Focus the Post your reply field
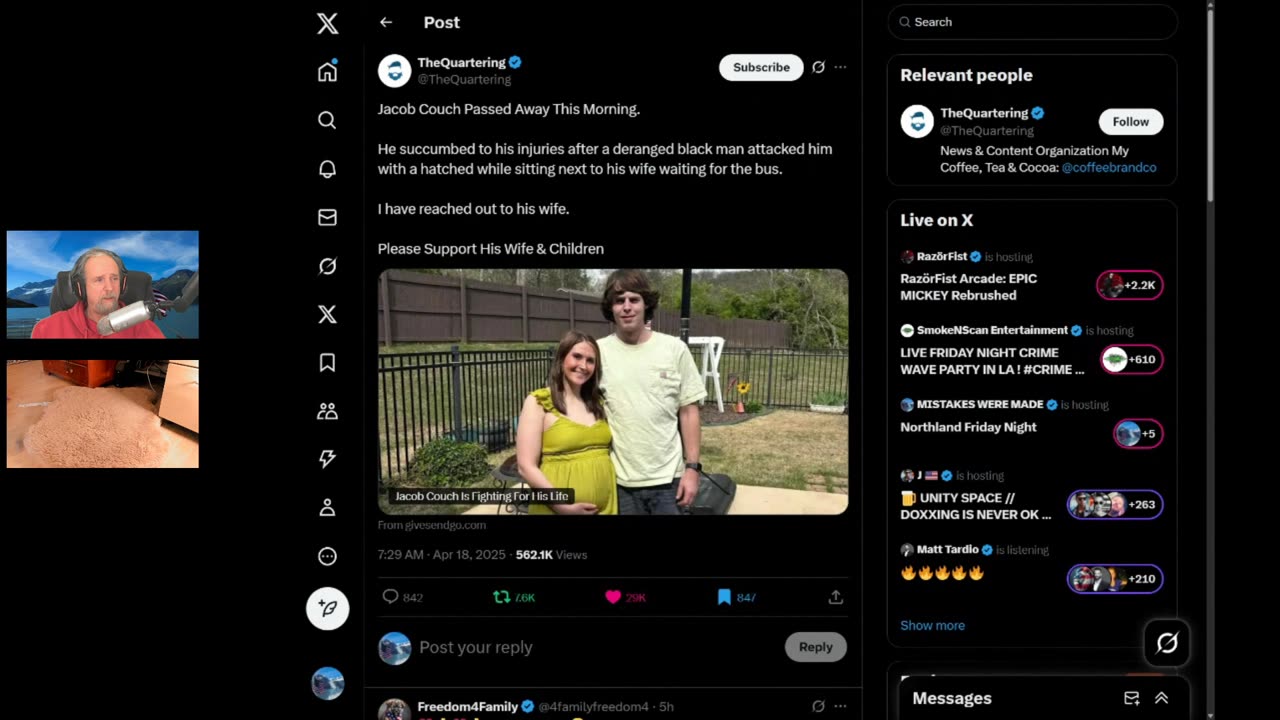Screen dimensions: 1280x720 pos(596,647)
